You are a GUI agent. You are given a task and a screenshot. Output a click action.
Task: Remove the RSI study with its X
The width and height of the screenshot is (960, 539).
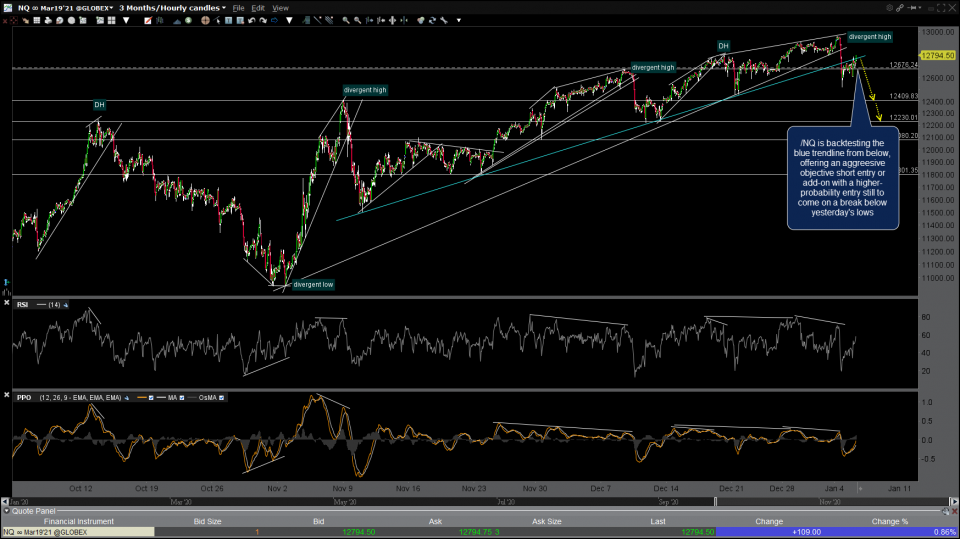pos(7,303)
